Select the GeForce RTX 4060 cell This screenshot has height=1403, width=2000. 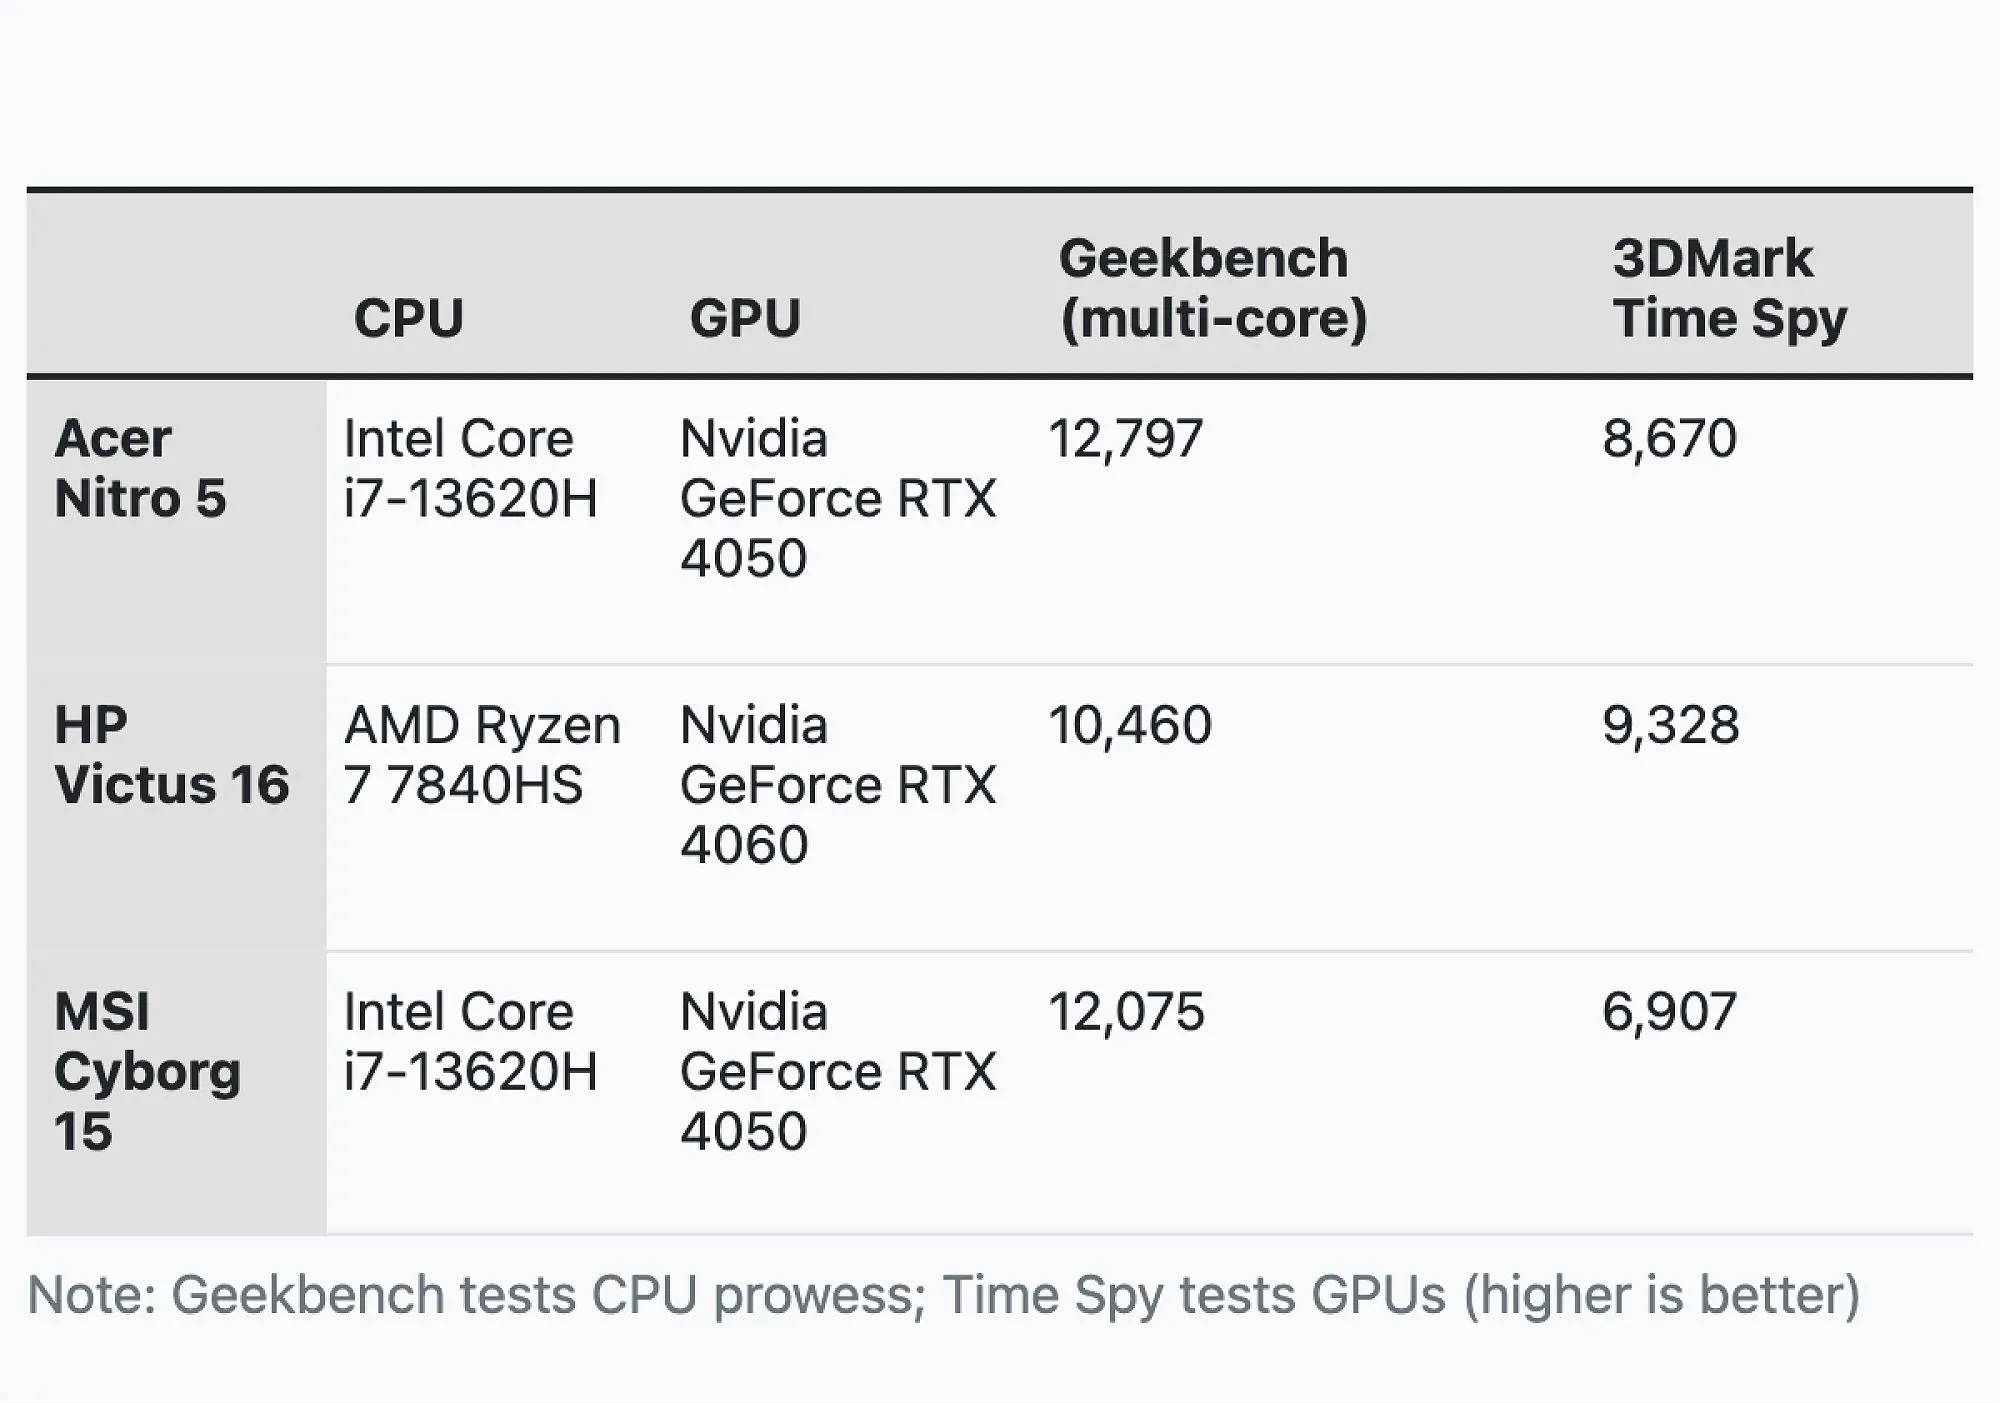838,785
